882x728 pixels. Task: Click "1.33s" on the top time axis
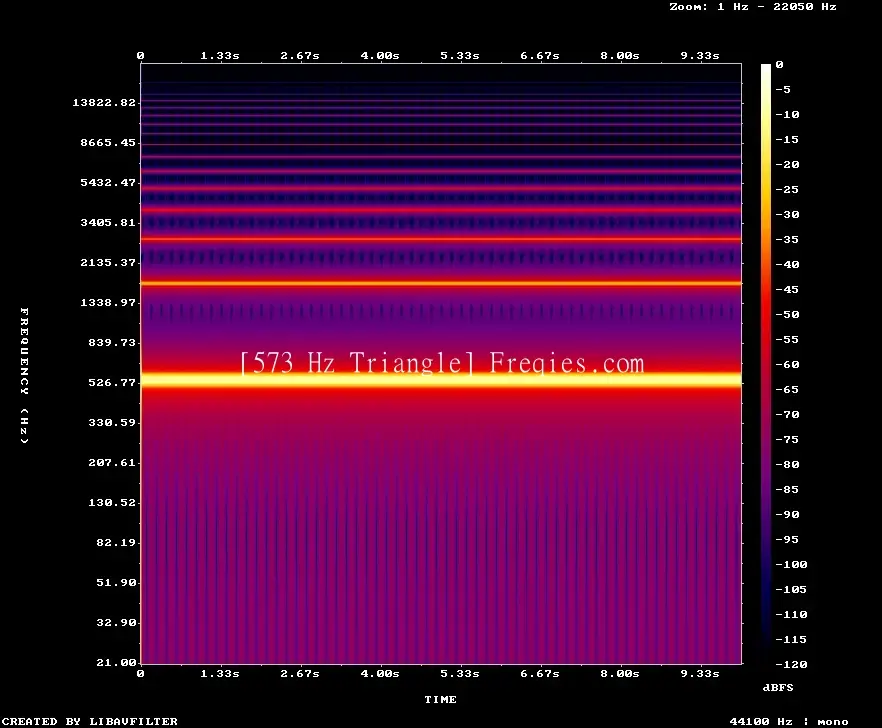(x=220, y=56)
